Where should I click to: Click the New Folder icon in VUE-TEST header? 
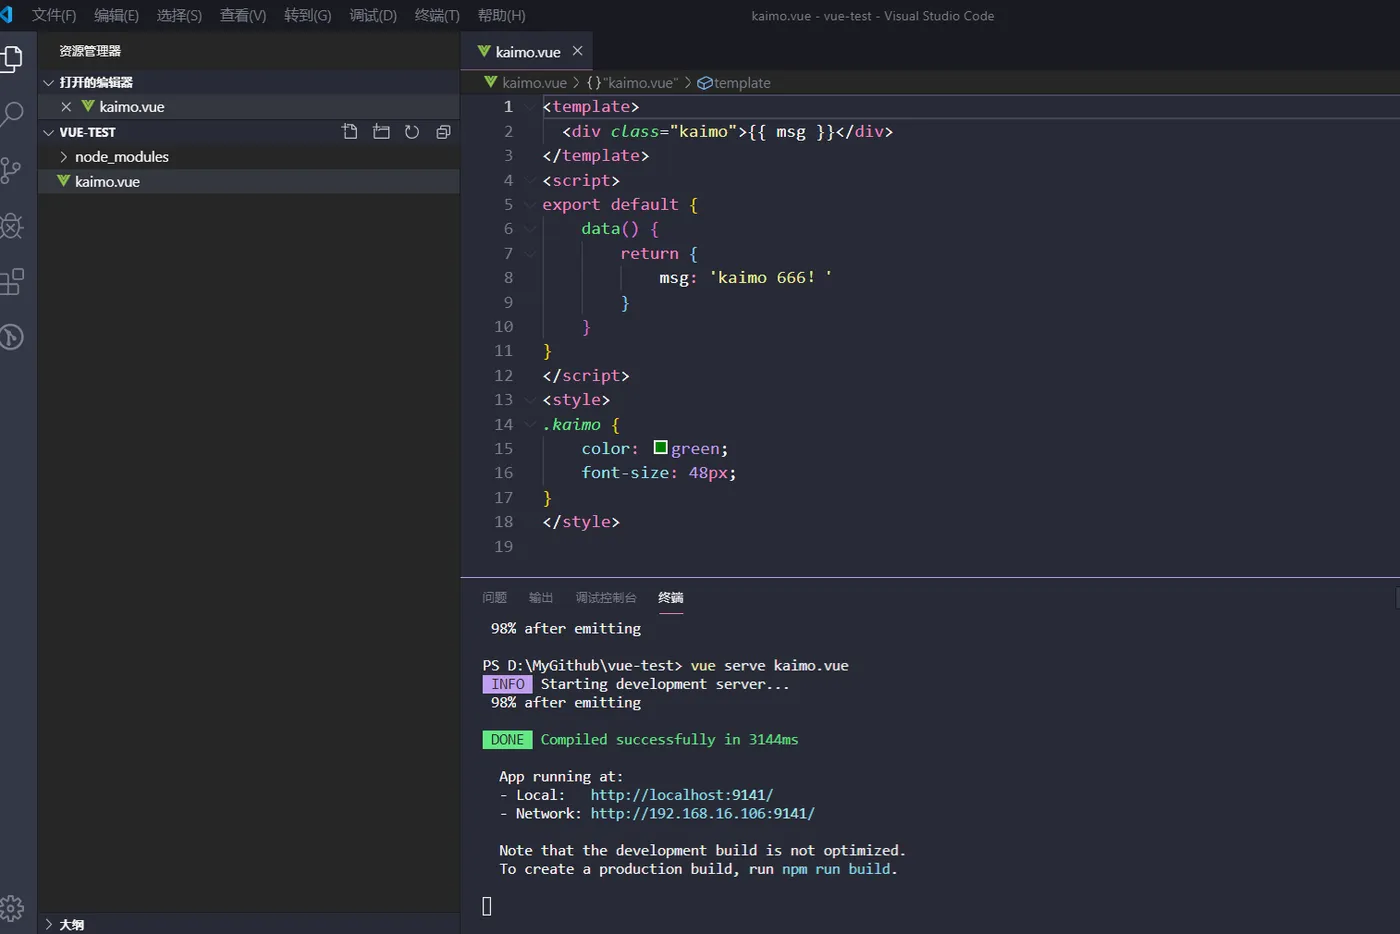[x=381, y=132]
